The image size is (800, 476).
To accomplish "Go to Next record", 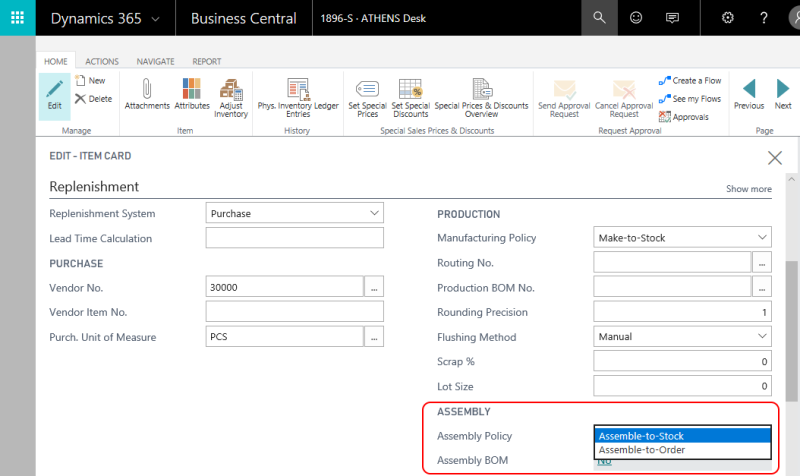I will tap(783, 94).
